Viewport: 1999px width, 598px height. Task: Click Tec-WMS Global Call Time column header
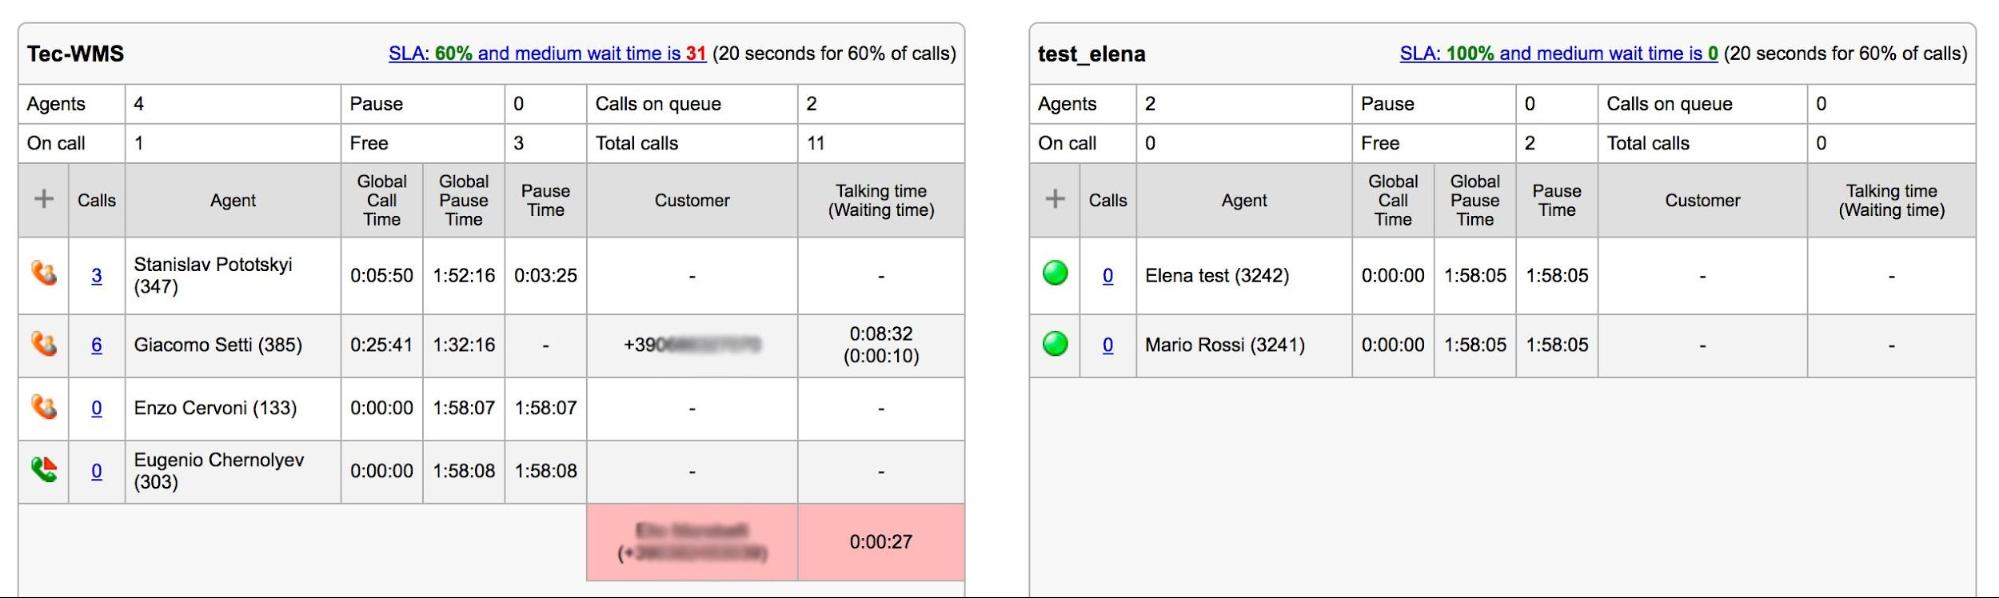382,200
